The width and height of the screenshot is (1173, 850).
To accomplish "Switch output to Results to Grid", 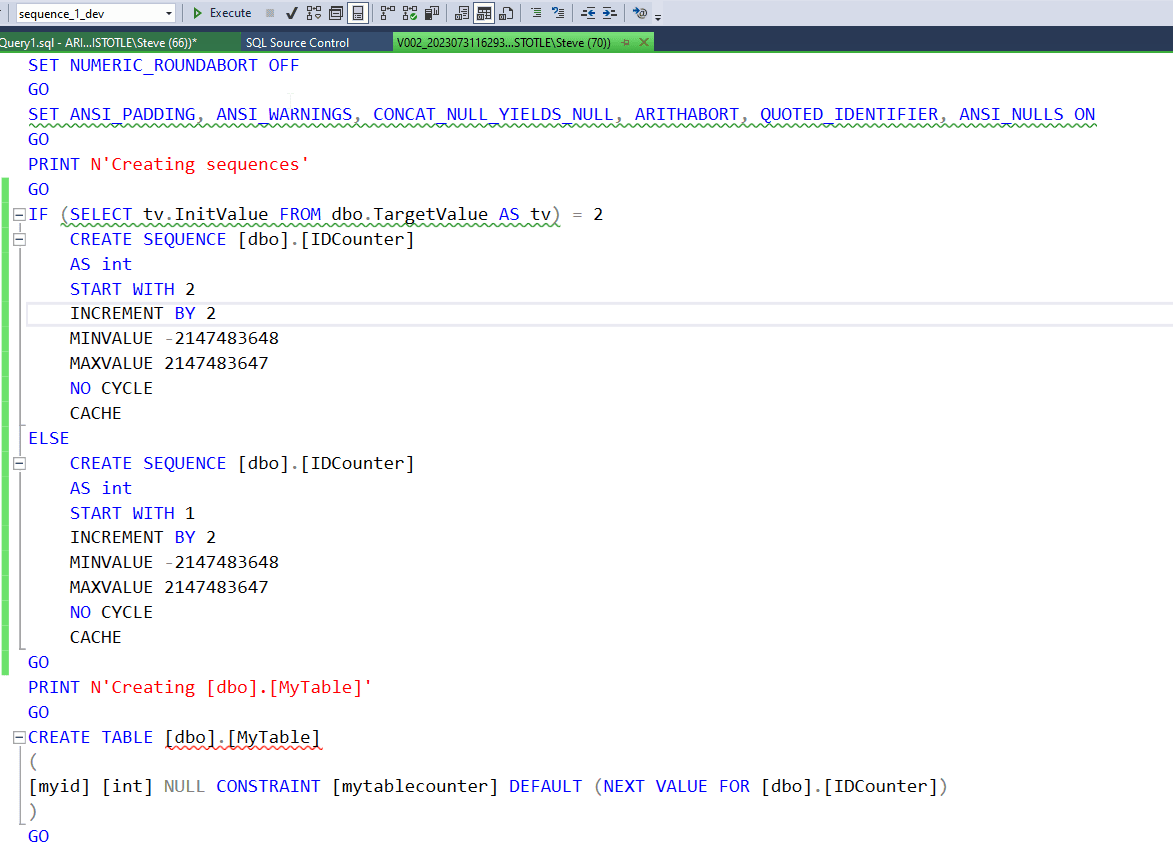I will pos(484,13).
